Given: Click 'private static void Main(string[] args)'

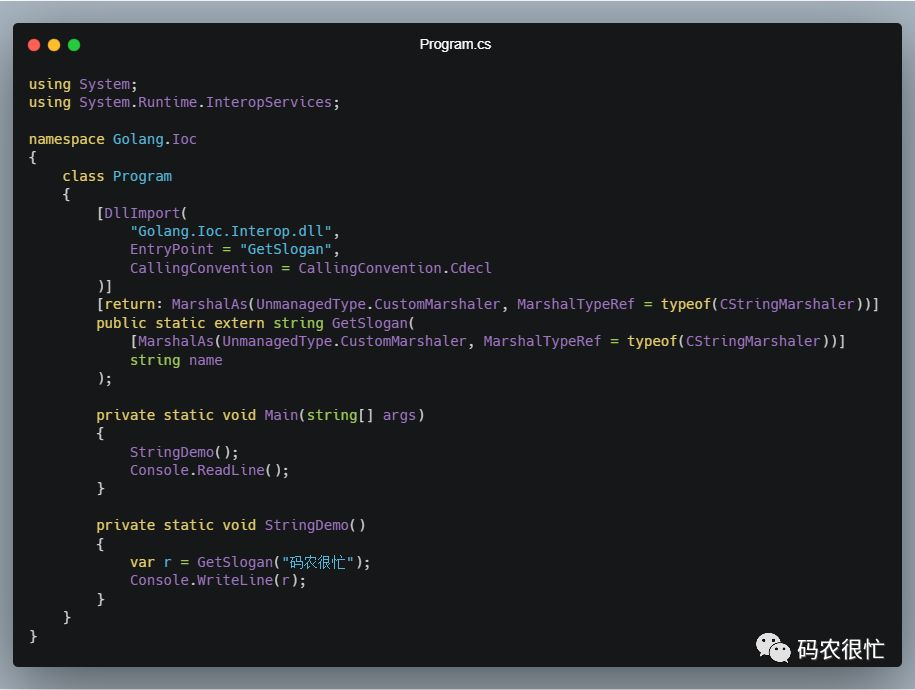Looking at the screenshot, I should point(260,415).
